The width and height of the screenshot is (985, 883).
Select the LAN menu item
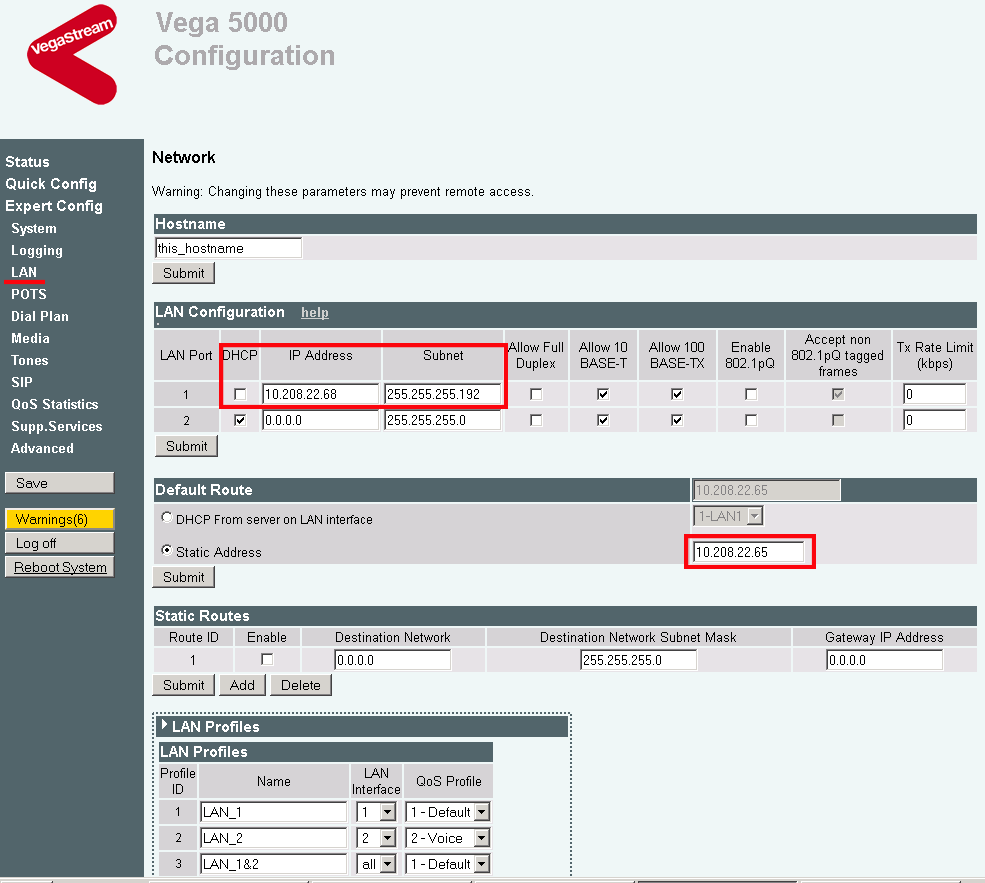tap(24, 272)
